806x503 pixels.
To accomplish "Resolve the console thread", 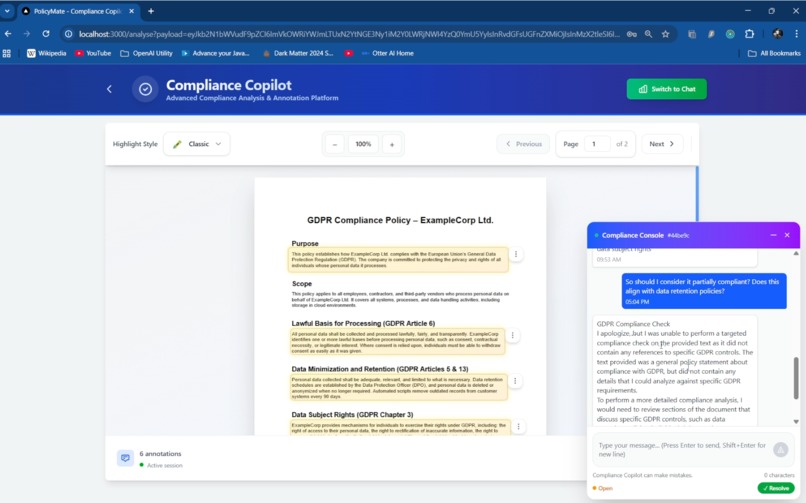I will [x=776, y=488].
